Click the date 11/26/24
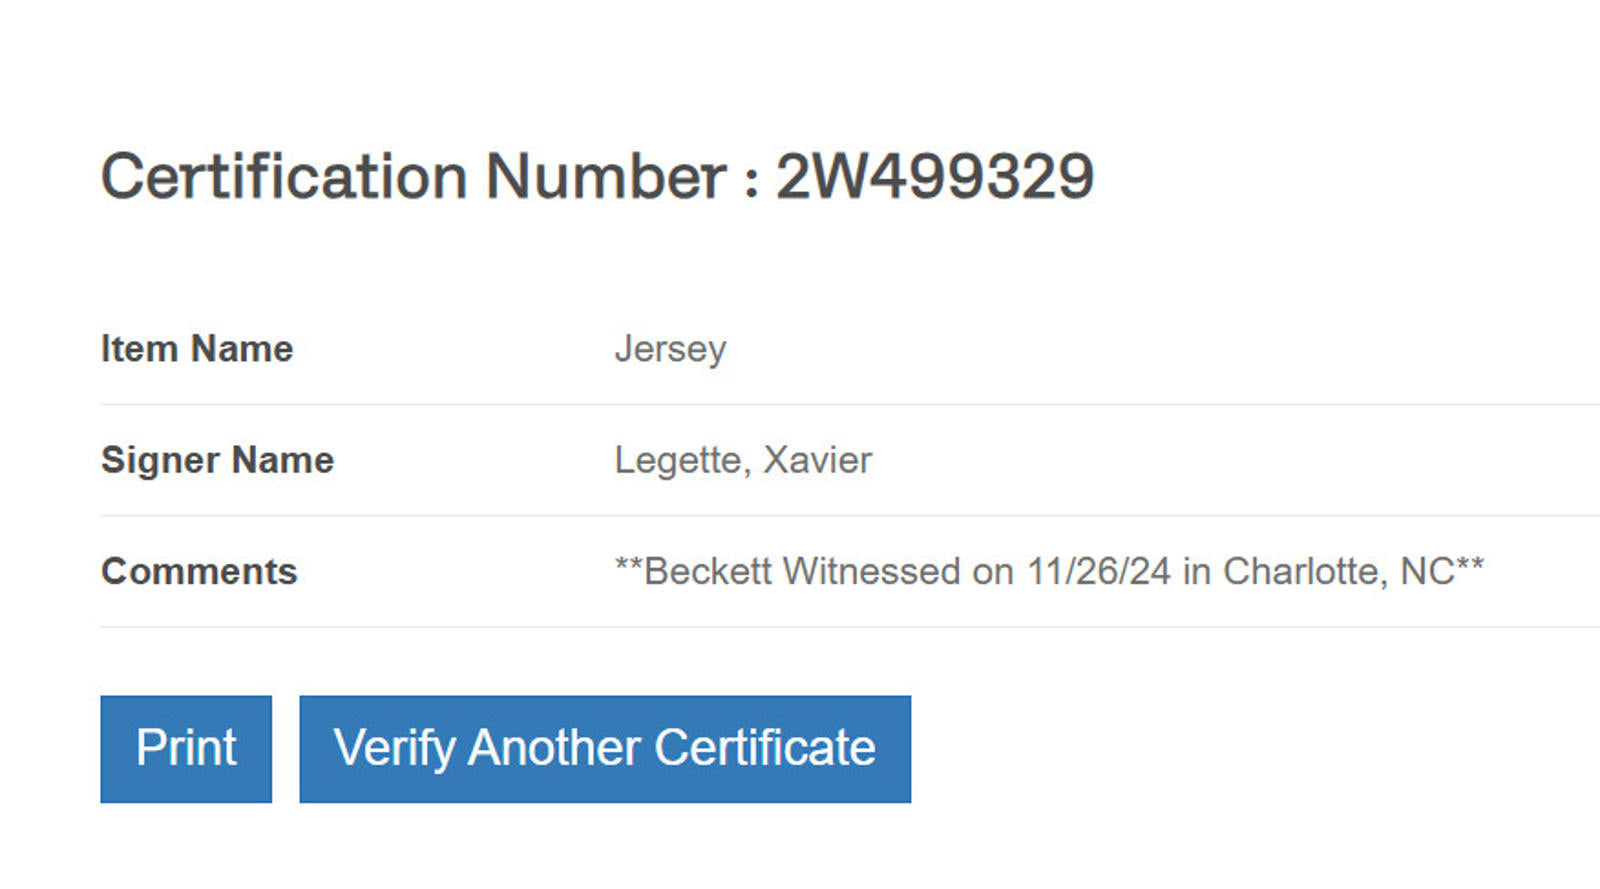This screenshot has width=1600, height=889. pos(1099,571)
